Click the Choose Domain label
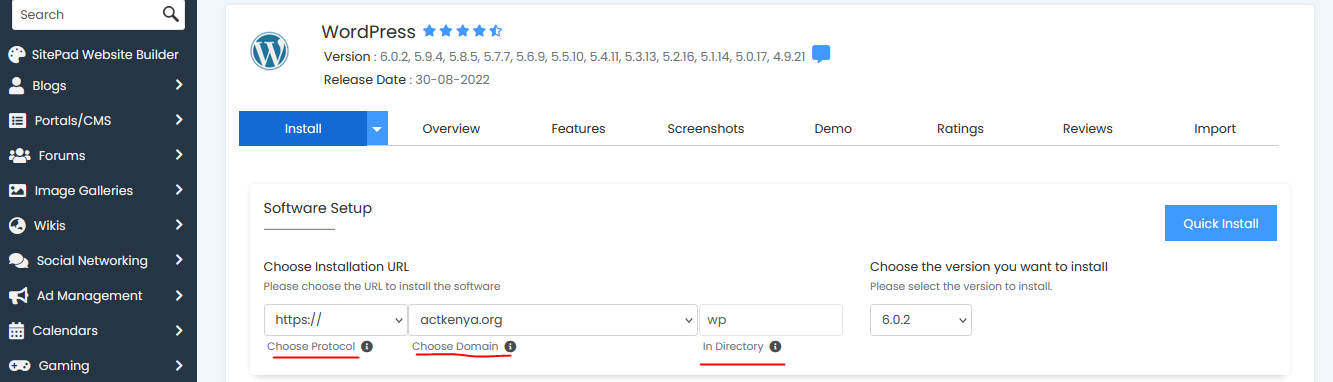Viewport: 1333px width, 382px height. 455,346
